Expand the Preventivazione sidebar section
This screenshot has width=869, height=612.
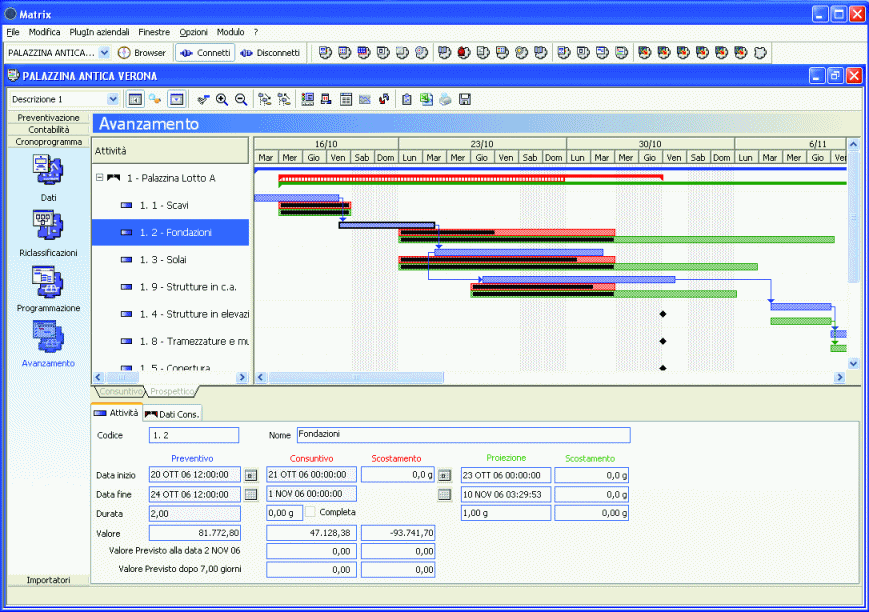click(x=48, y=118)
